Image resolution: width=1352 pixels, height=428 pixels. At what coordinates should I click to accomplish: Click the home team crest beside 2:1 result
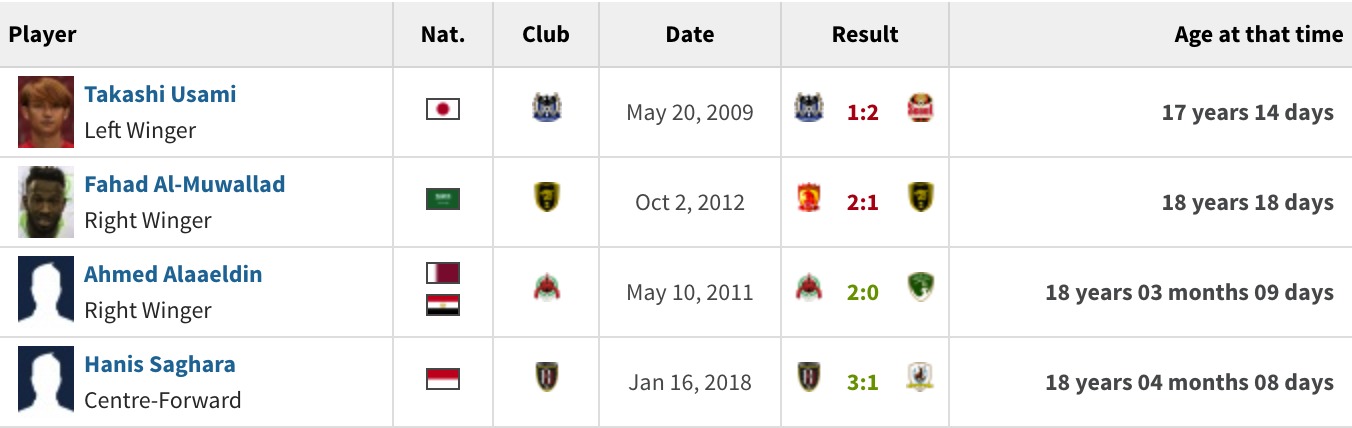[808, 198]
